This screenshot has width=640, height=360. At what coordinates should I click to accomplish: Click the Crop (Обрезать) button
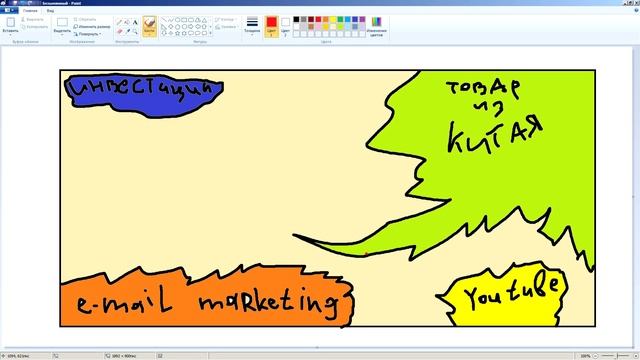pos(85,19)
